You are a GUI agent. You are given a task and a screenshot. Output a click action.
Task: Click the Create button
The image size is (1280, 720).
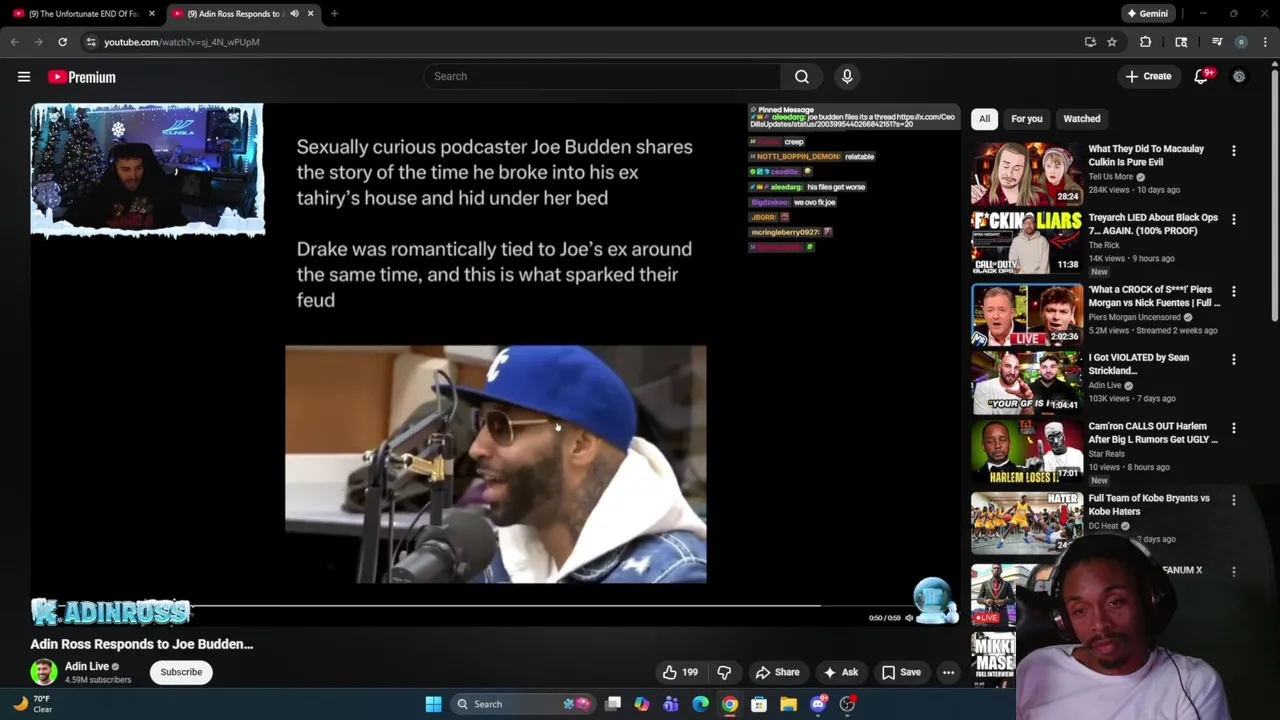1147,77
